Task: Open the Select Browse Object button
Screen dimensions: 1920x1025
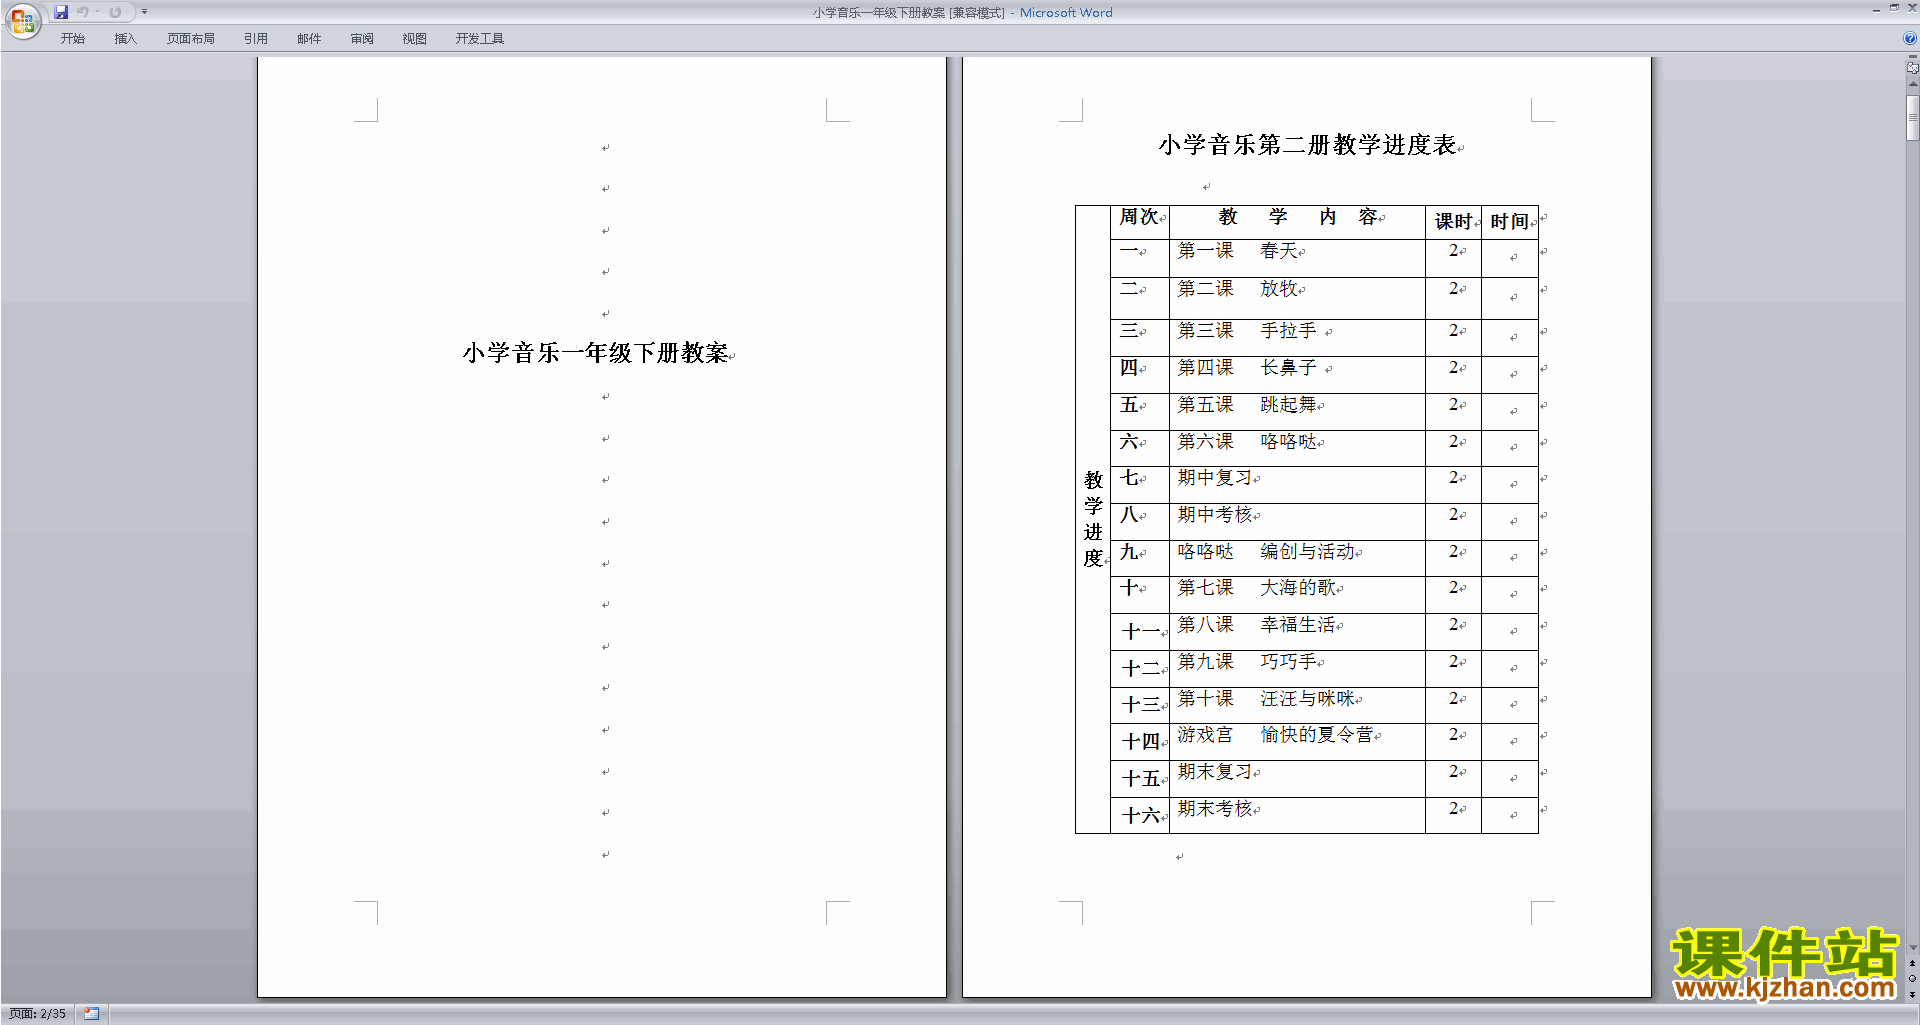Action: pyautogui.click(x=1912, y=979)
